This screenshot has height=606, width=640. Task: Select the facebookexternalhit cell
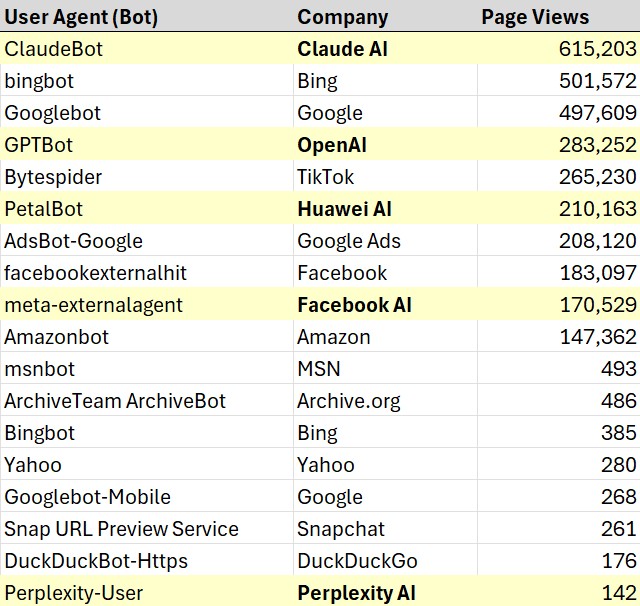[95, 273]
